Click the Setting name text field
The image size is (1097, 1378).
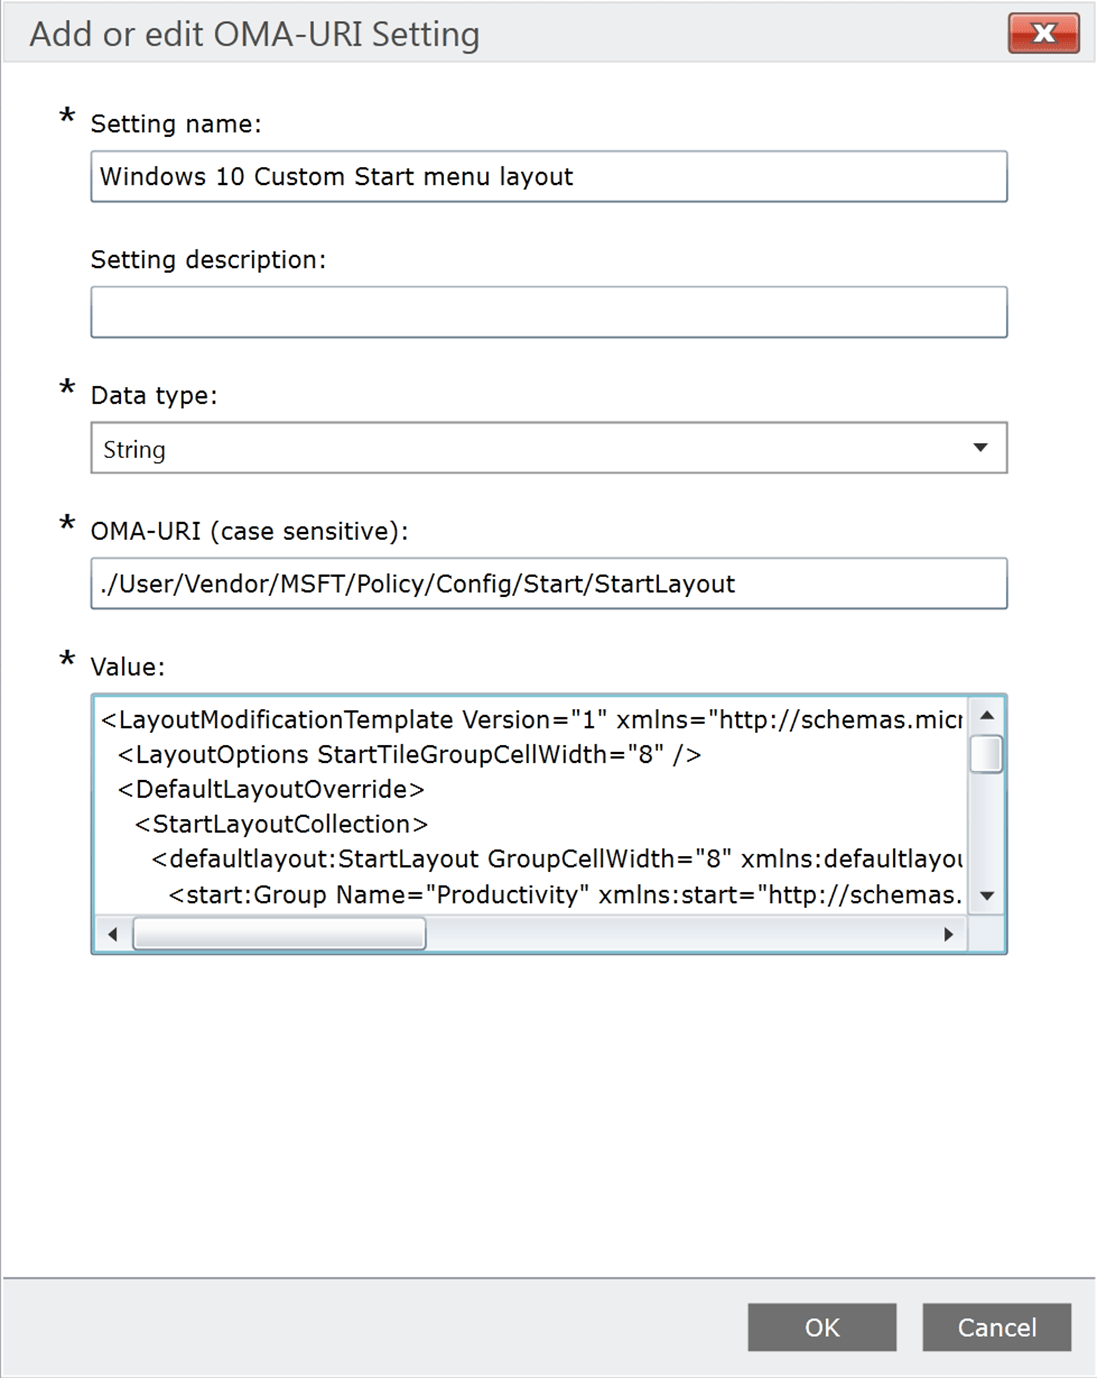coord(548,177)
